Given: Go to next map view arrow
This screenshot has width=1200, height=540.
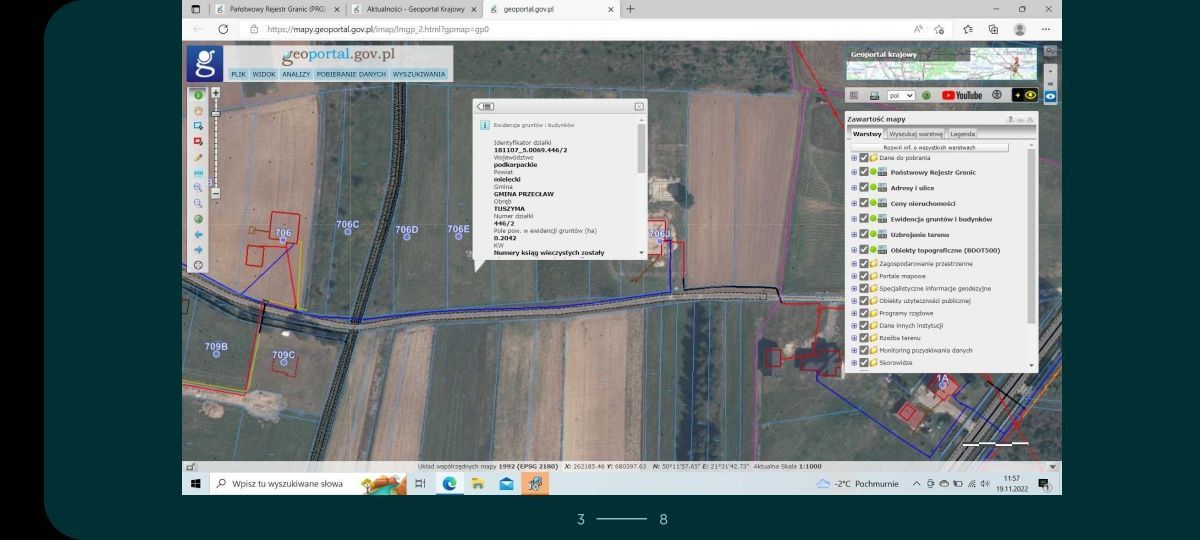Looking at the screenshot, I should click(x=198, y=249).
